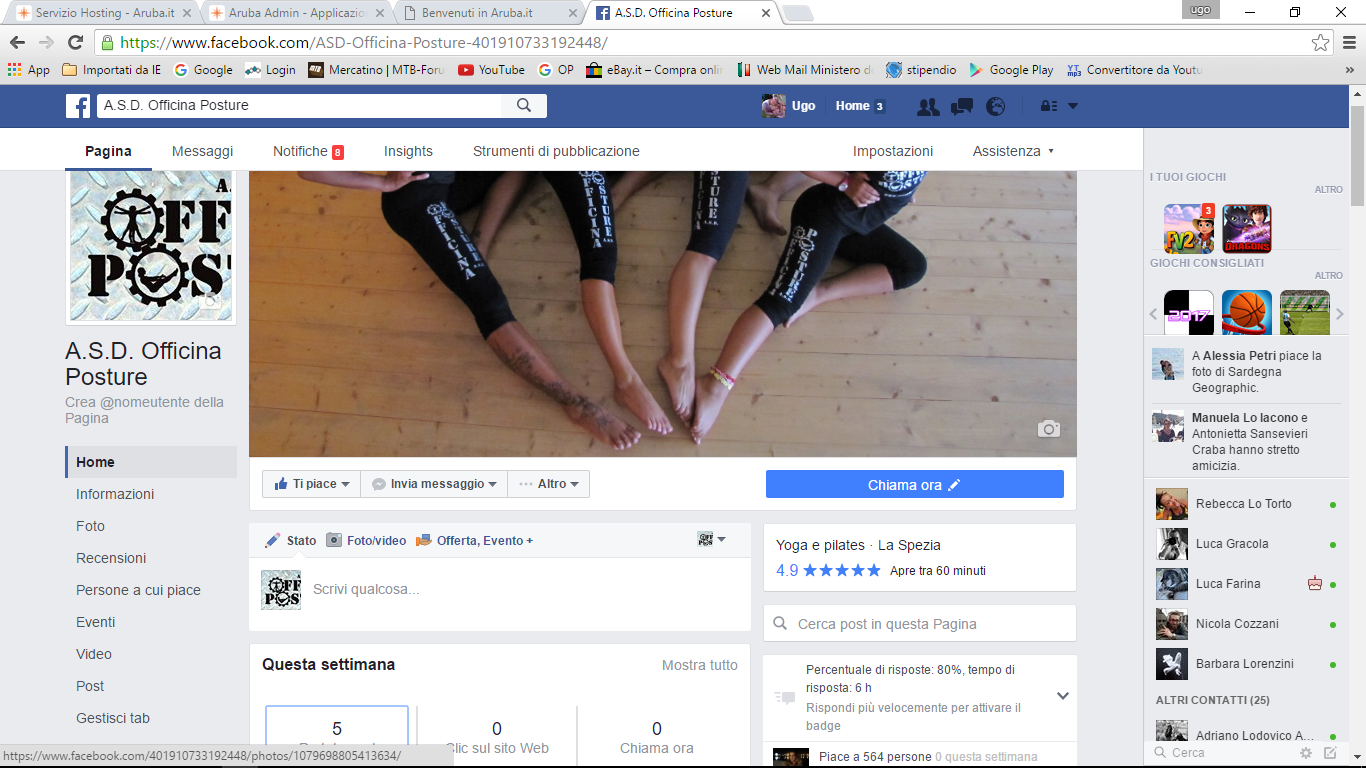This screenshot has height=768, width=1366.
Task: Click the 4.9 star rating
Action: tap(828, 571)
